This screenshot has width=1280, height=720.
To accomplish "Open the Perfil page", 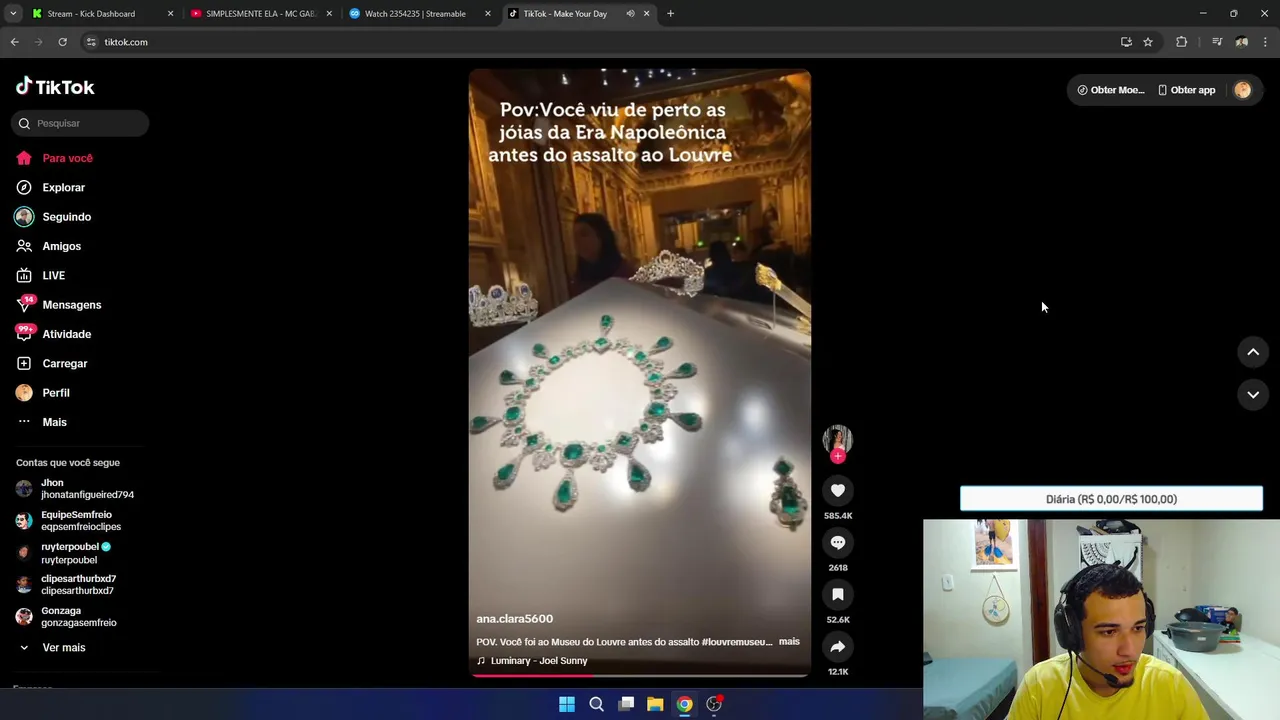I will point(43,393).
